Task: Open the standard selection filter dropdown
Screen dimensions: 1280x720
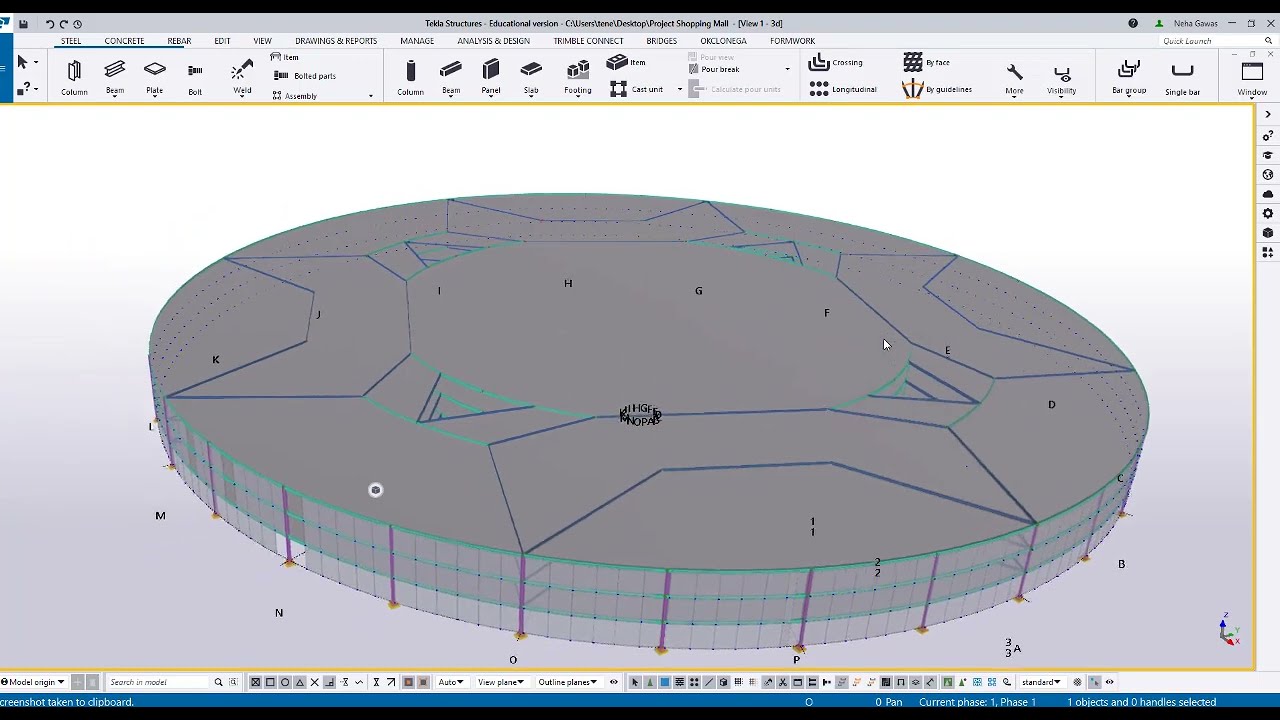Action: coord(1041,682)
